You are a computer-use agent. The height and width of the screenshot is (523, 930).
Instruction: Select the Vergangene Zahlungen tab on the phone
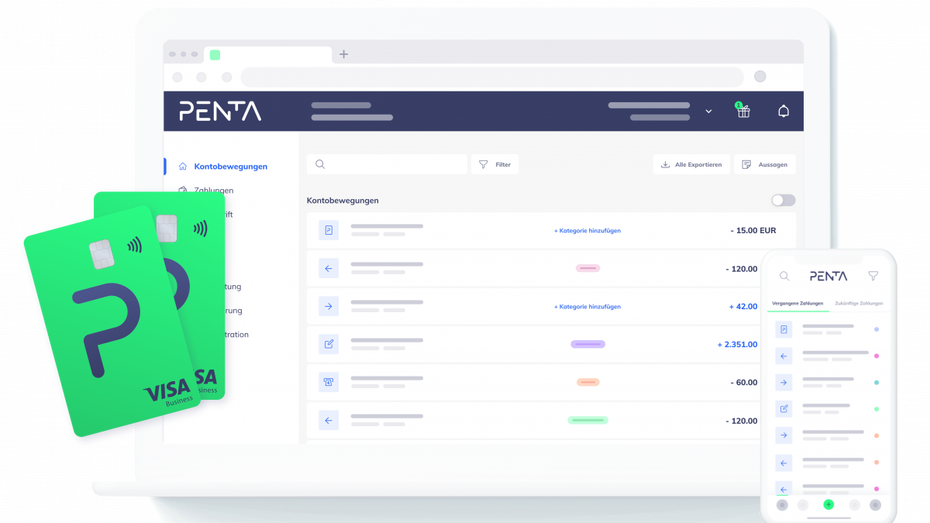(x=798, y=303)
